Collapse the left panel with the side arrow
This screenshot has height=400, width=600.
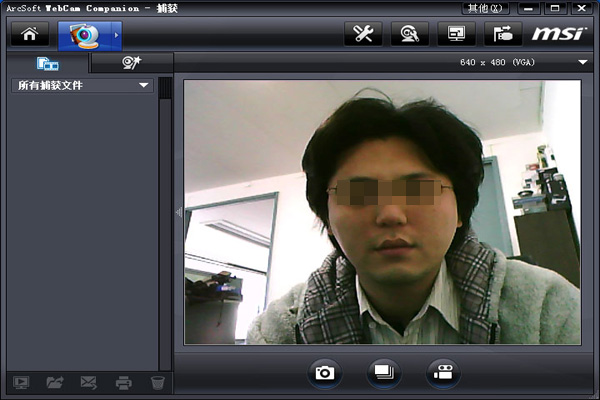point(179,212)
